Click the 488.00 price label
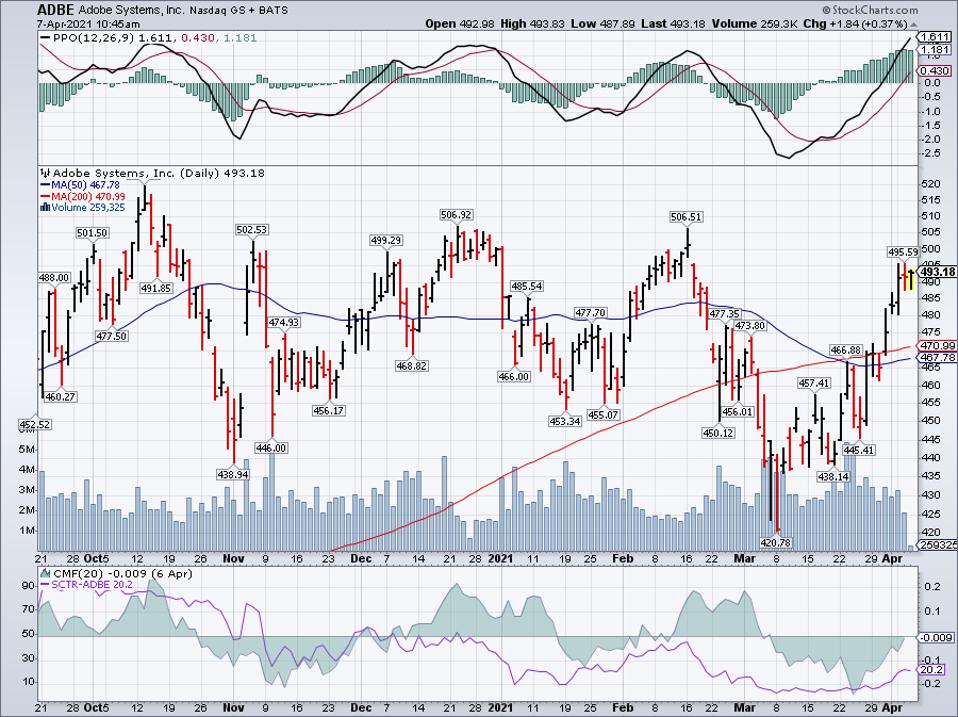Image resolution: width=958 pixels, height=717 pixels. 54,277
